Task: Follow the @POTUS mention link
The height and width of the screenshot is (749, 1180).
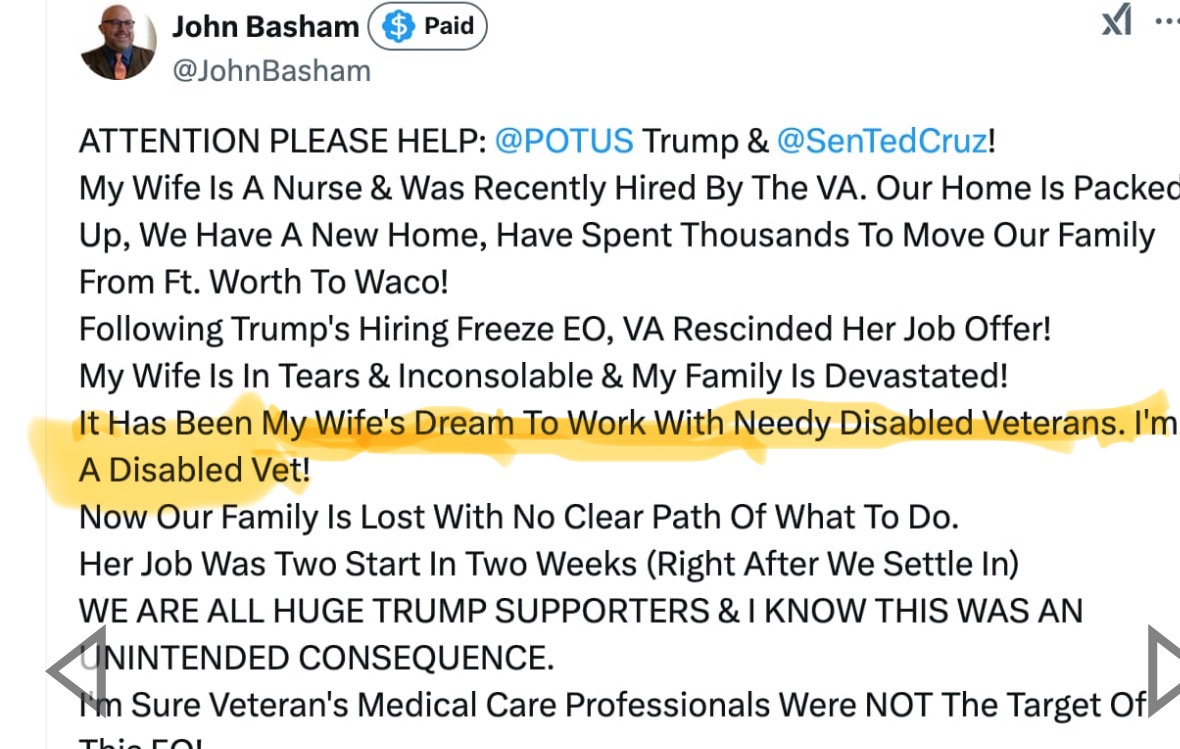Action: (x=564, y=141)
